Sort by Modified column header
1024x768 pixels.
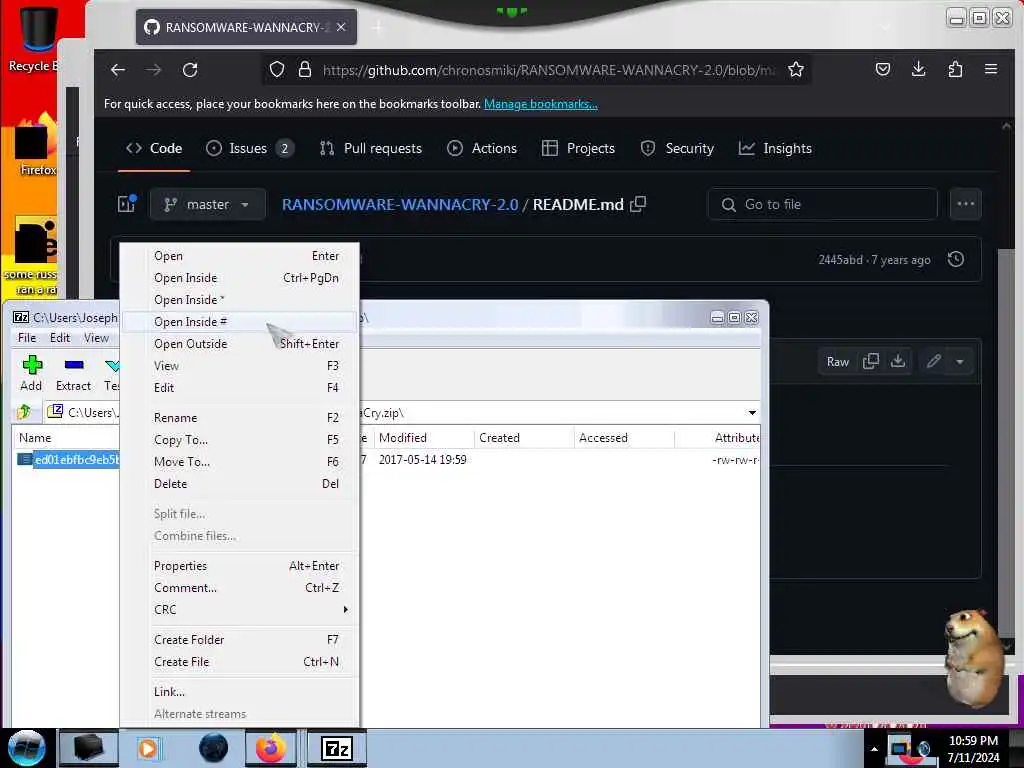pyautogui.click(x=423, y=438)
